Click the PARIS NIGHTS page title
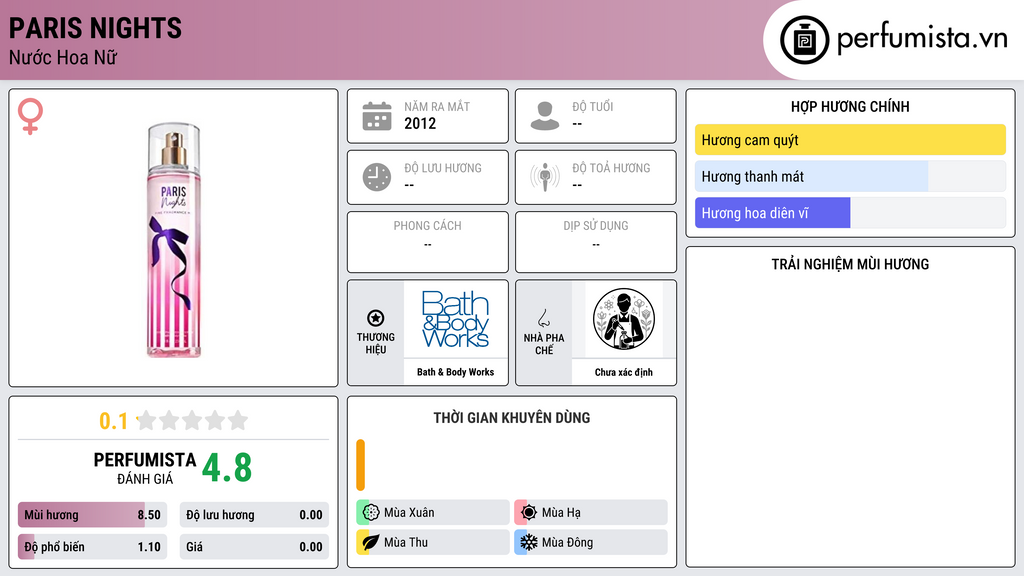This screenshot has height=576, width=1024. 95,28
